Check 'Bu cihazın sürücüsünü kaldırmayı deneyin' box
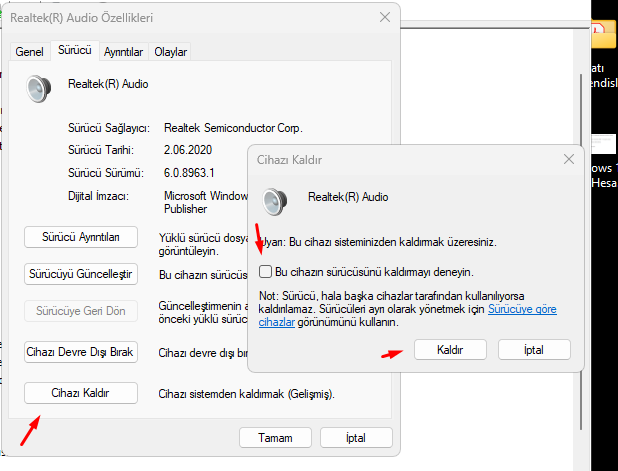 pyautogui.click(x=265, y=272)
